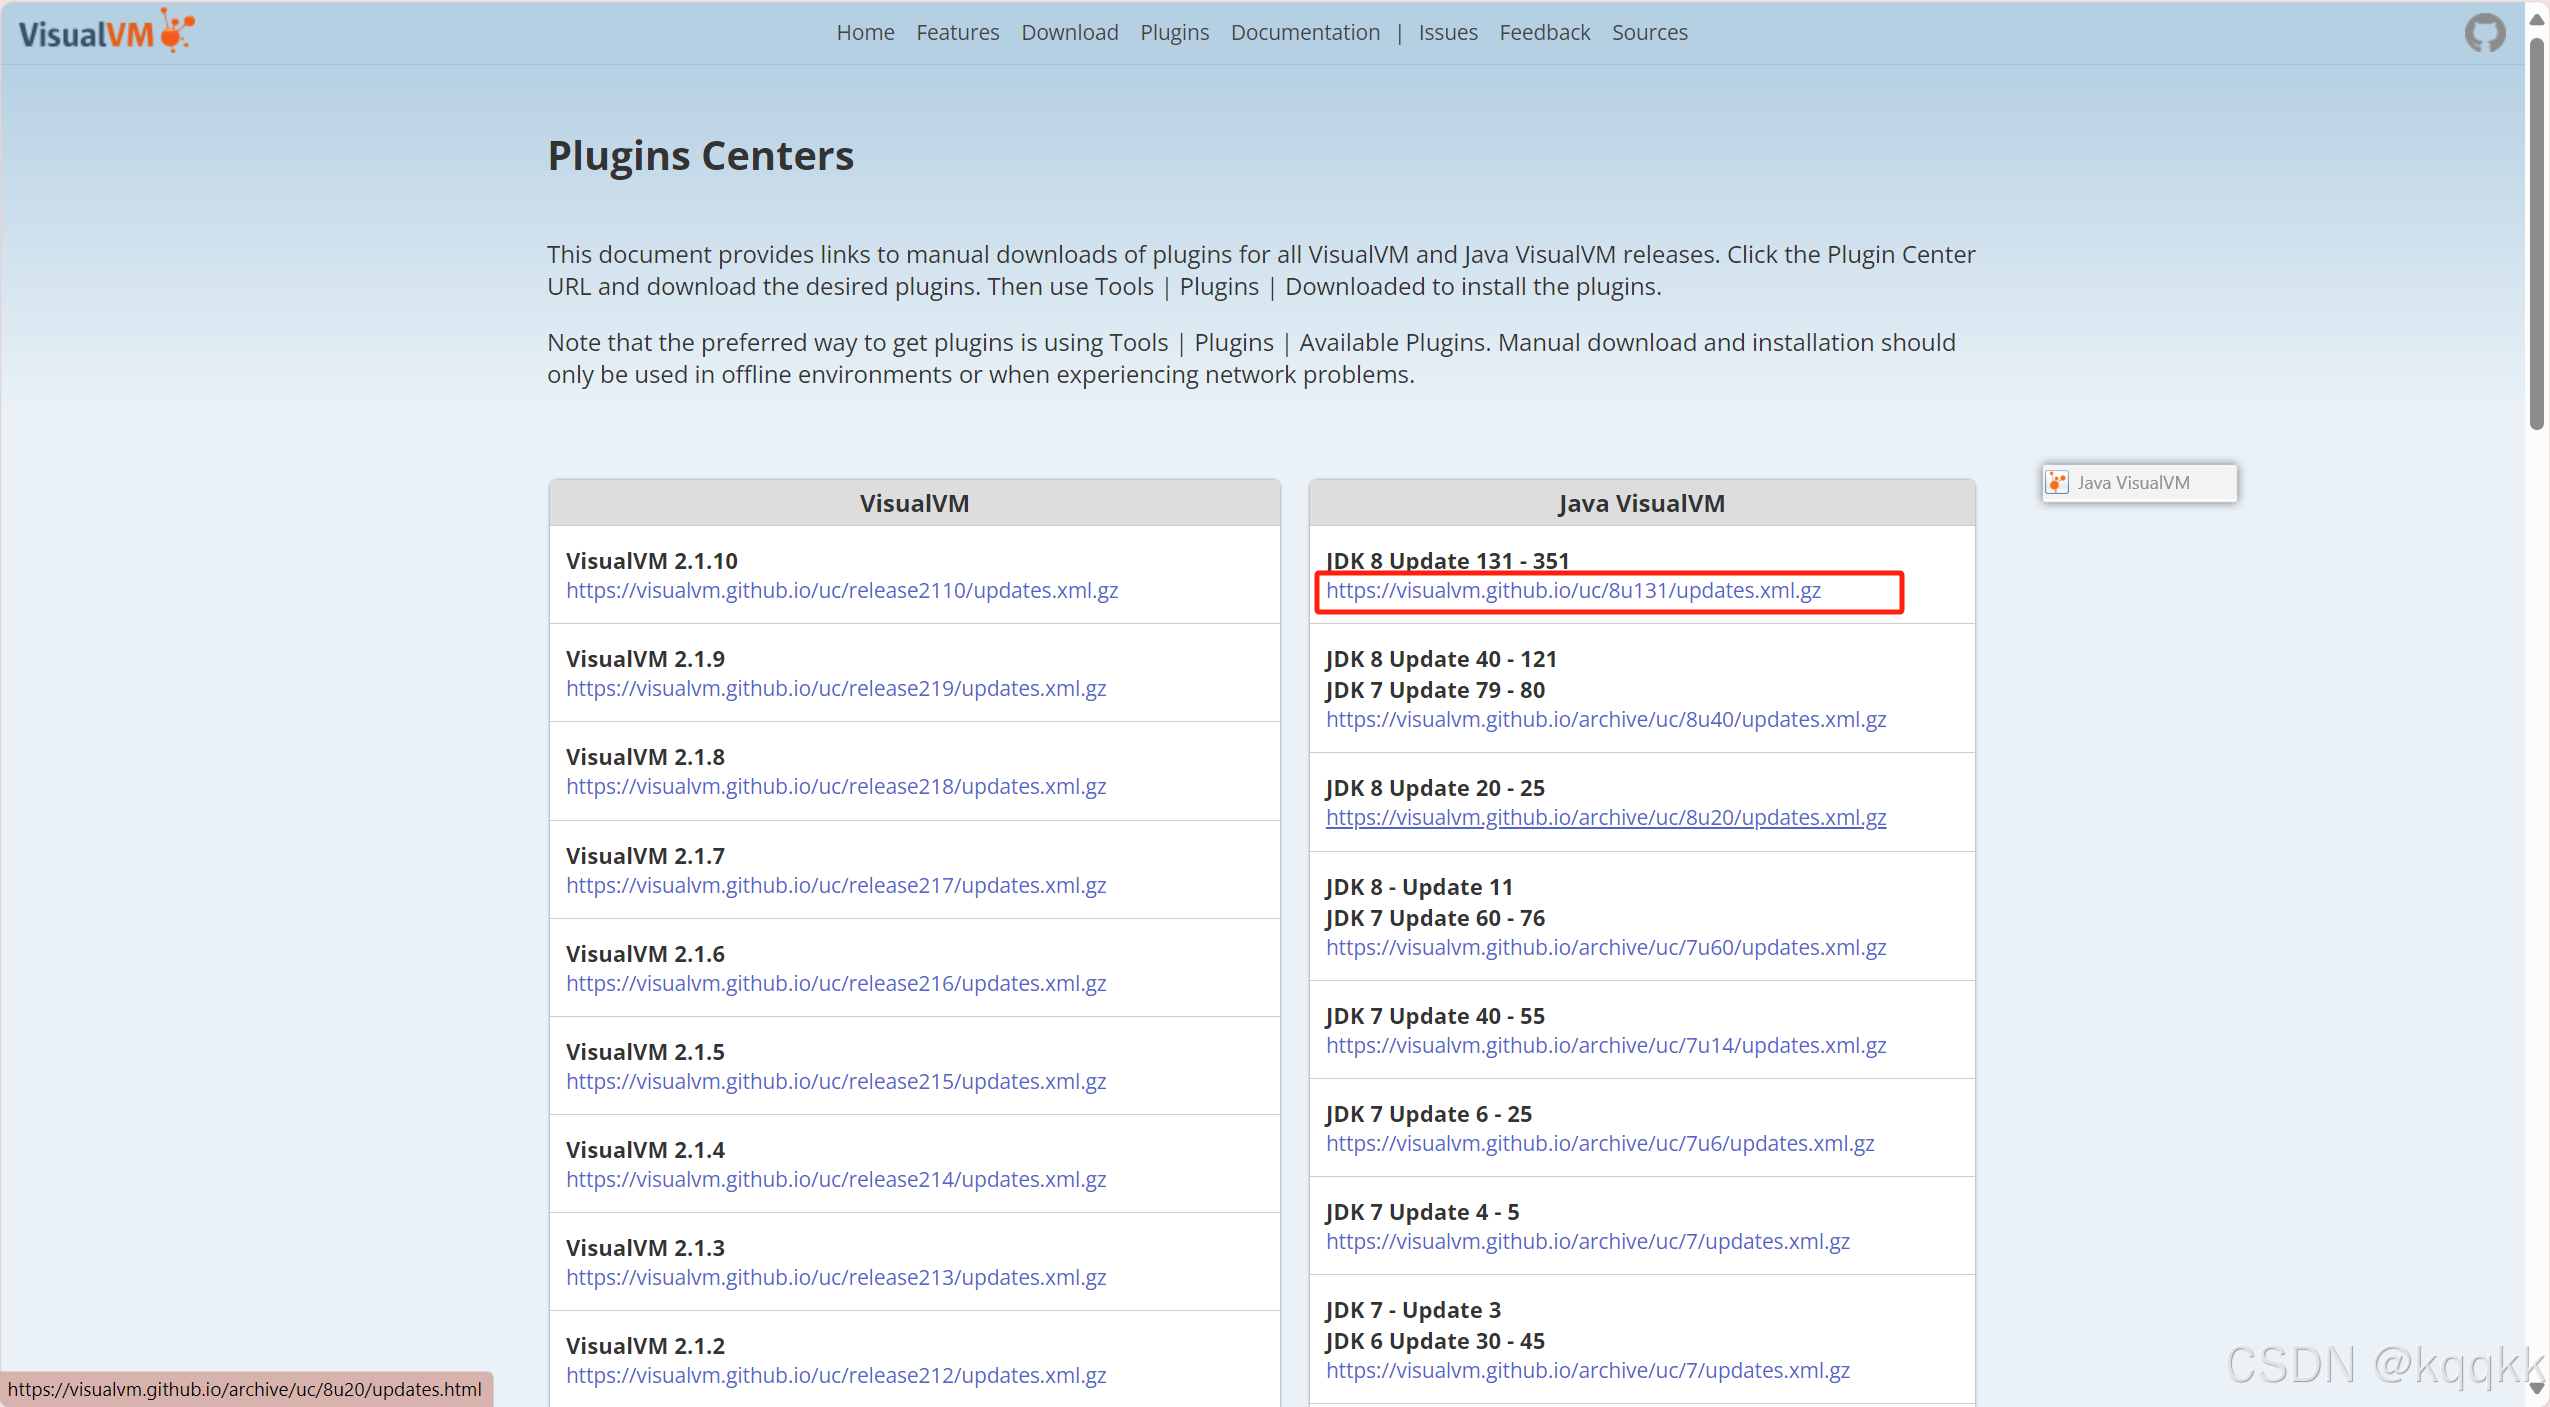Go to the Features page

point(957,33)
